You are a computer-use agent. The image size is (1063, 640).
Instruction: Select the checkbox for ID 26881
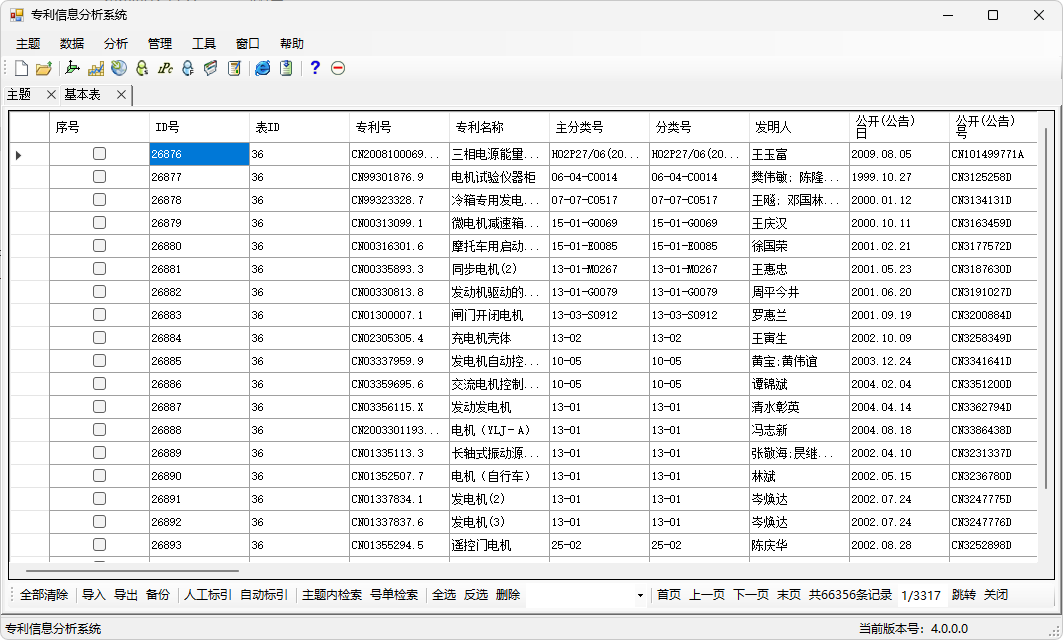100,268
